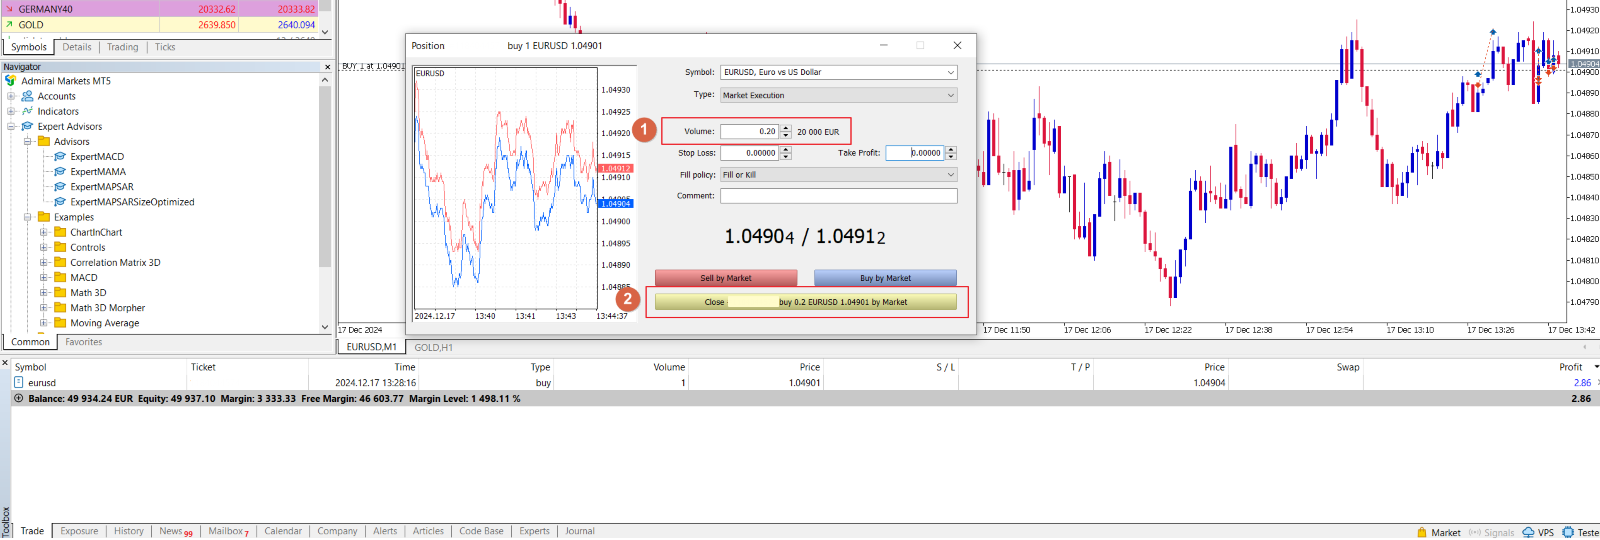Open the Fill policy dropdown

coord(950,174)
